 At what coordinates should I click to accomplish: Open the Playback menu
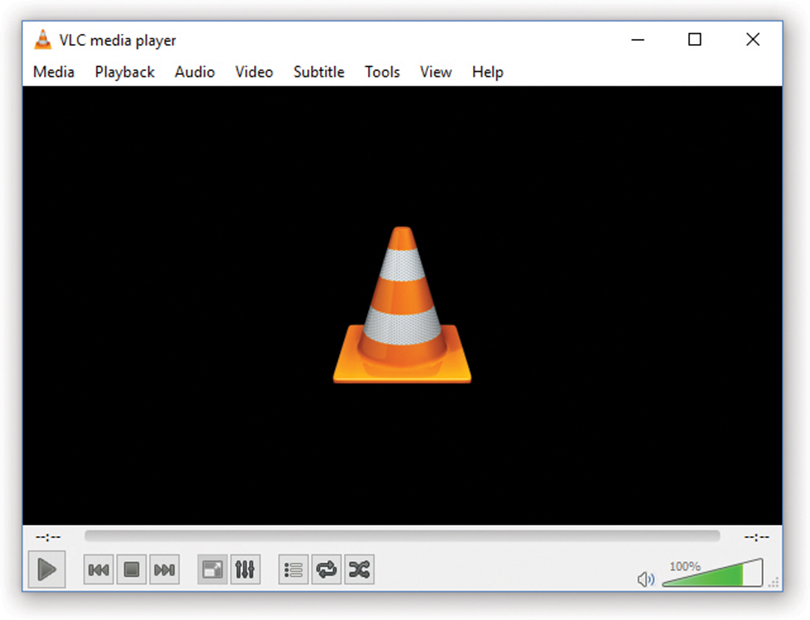pyautogui.click(x=124, y=72)
